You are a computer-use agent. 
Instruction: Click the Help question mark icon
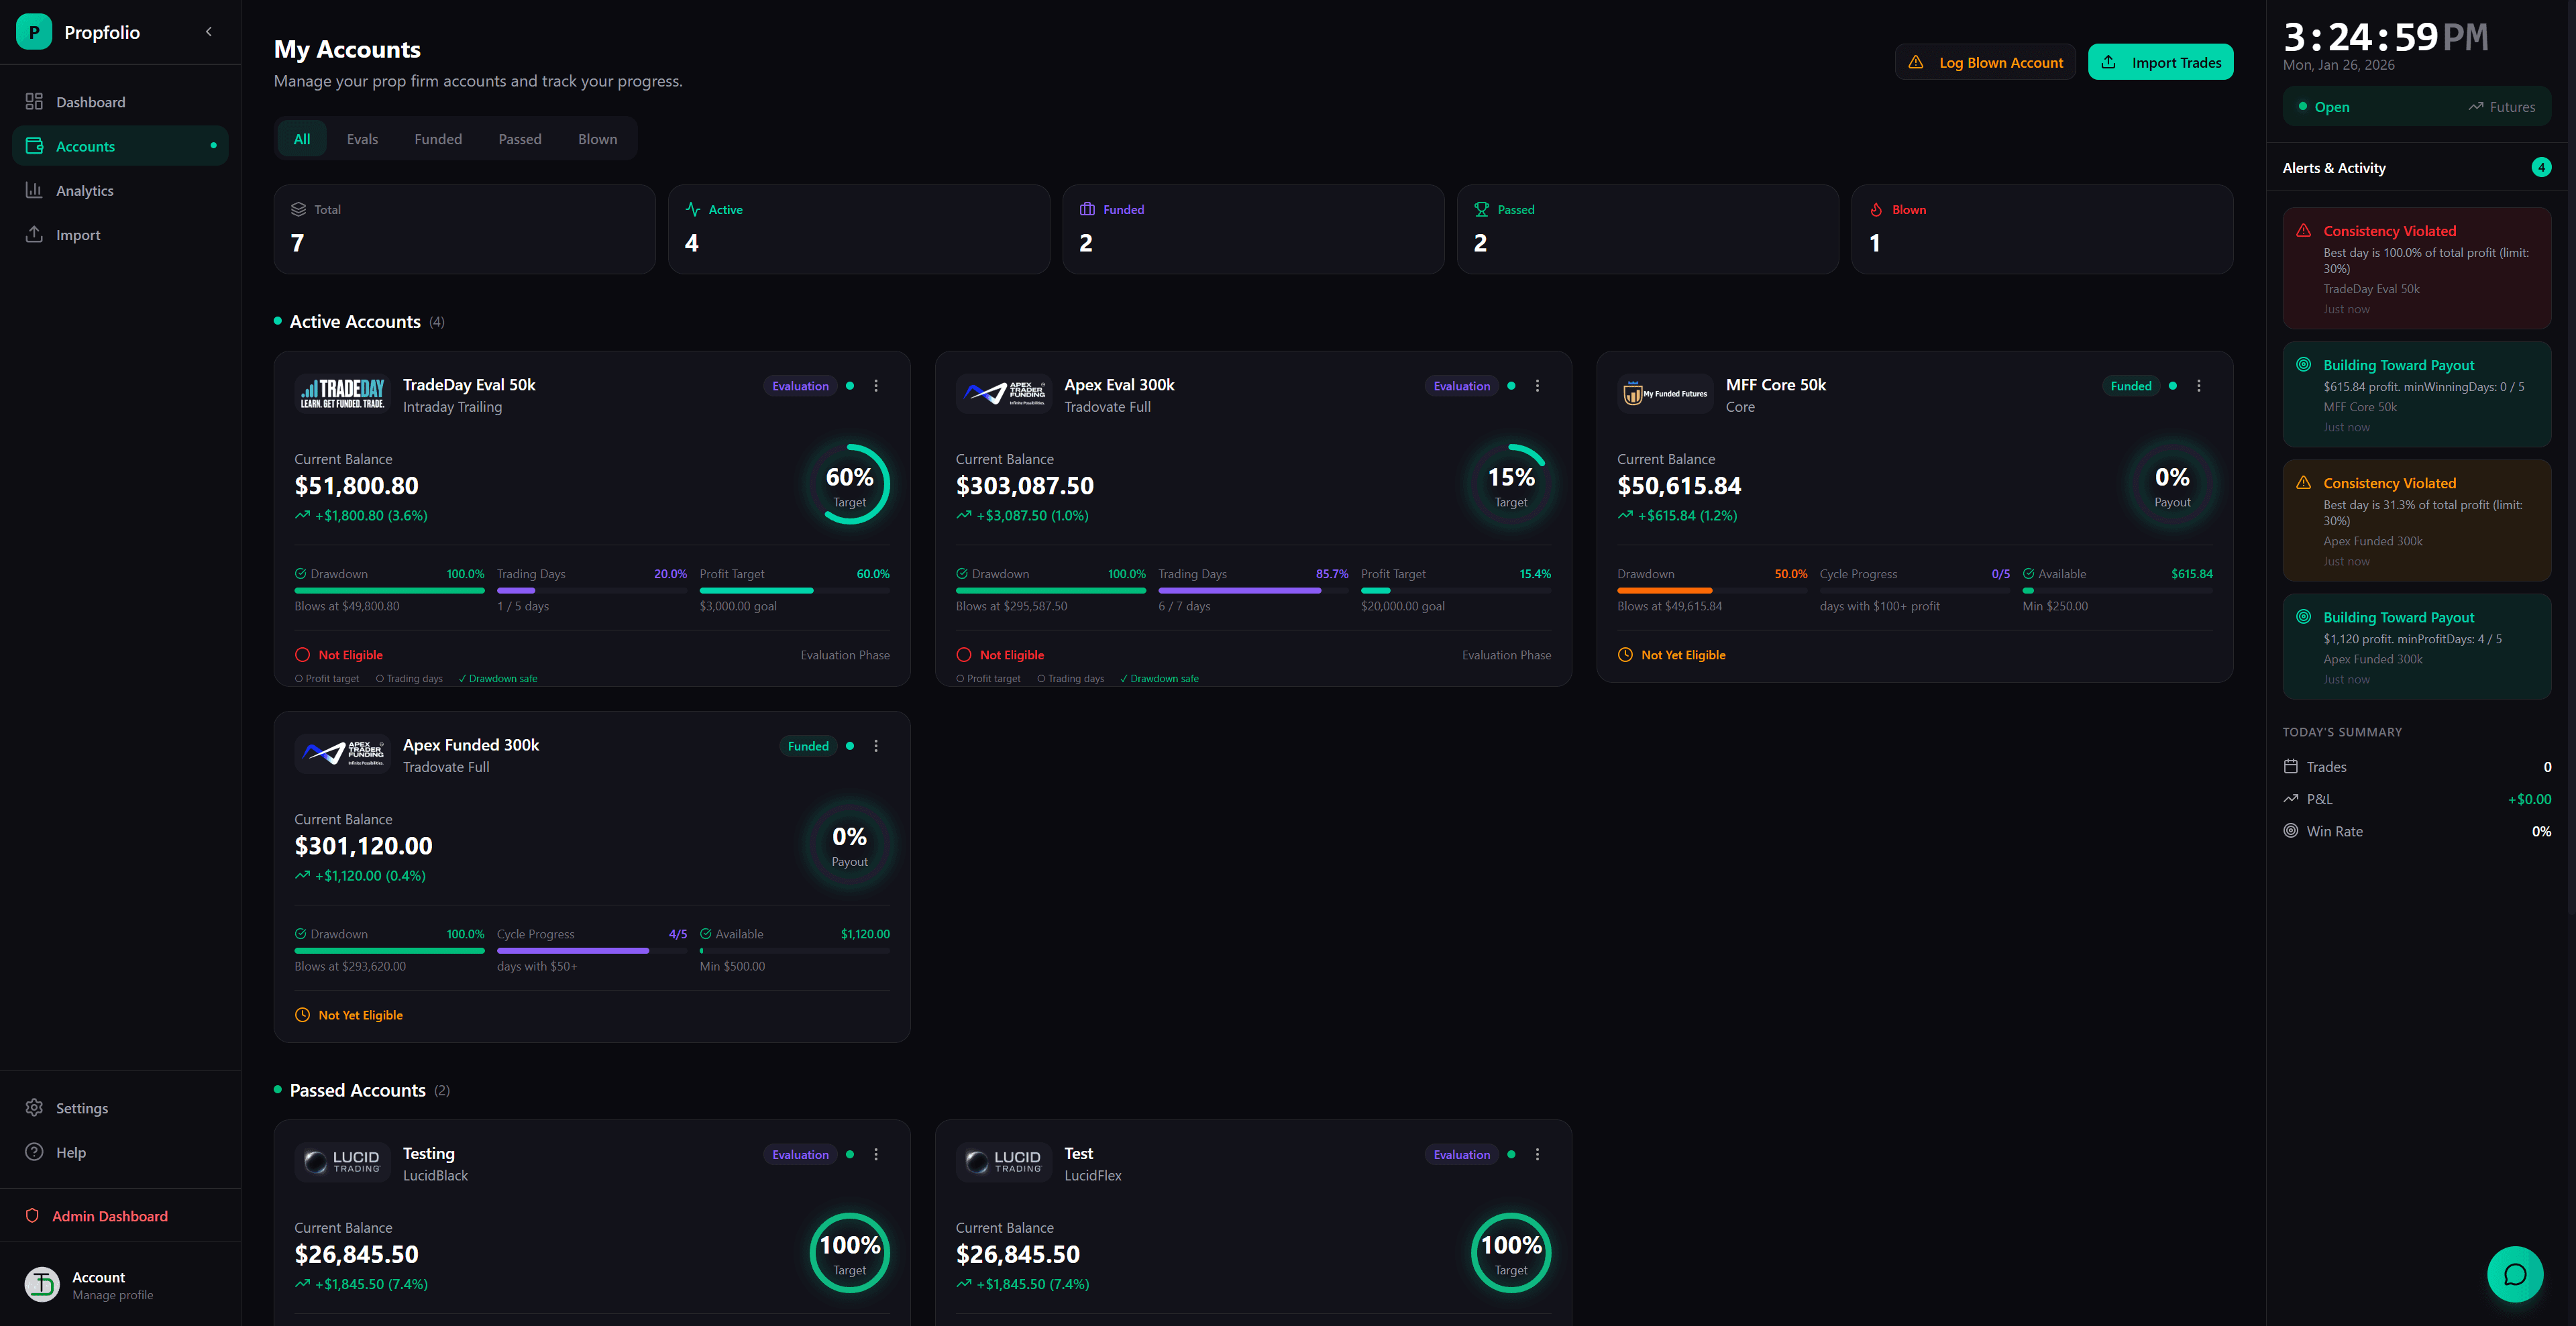(x=34, y=1152)
